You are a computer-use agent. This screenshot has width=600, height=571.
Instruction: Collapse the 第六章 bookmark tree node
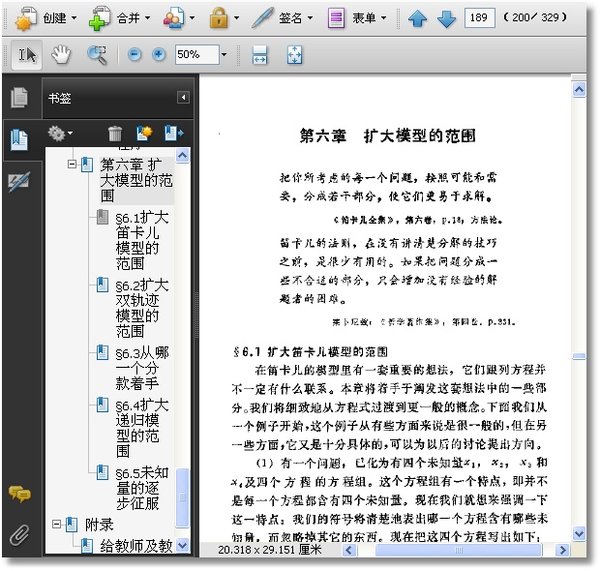point(72,163)
